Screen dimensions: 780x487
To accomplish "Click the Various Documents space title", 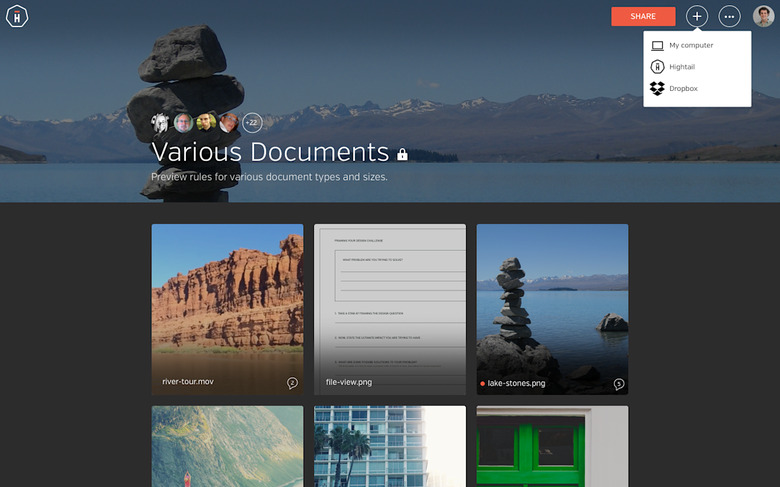I will (x=269, y=152).
